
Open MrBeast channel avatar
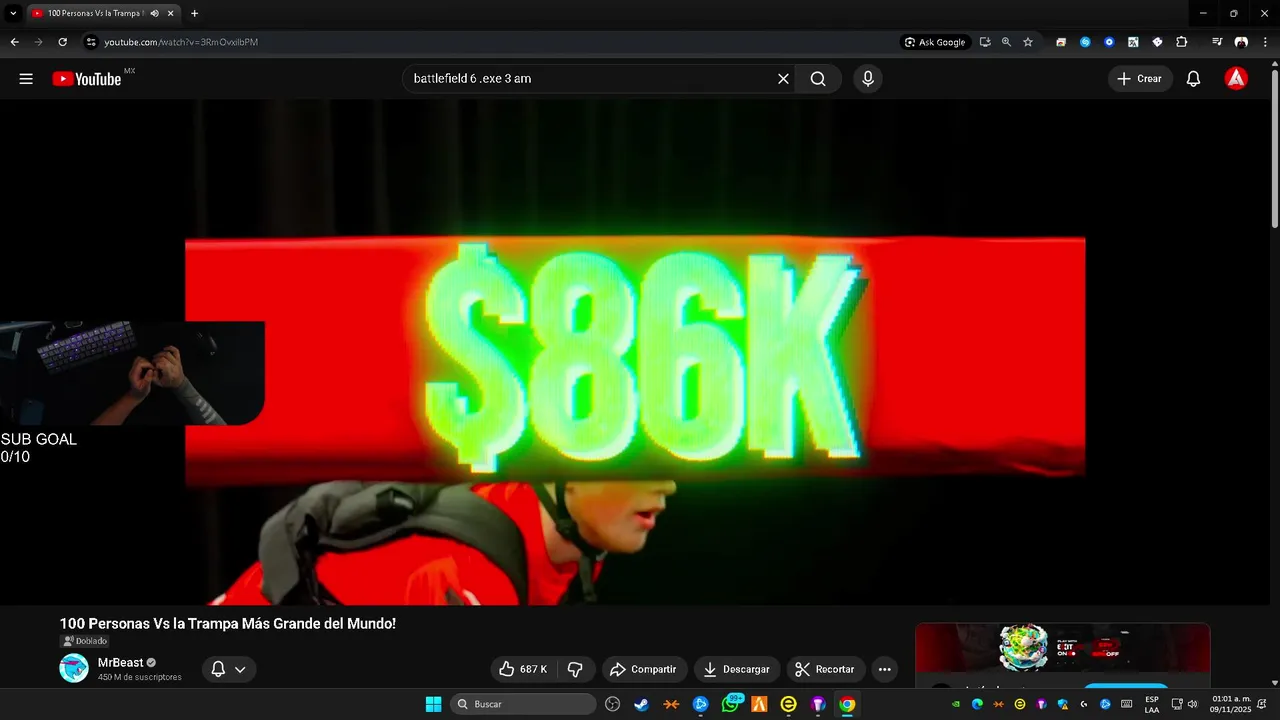(74, 668)
